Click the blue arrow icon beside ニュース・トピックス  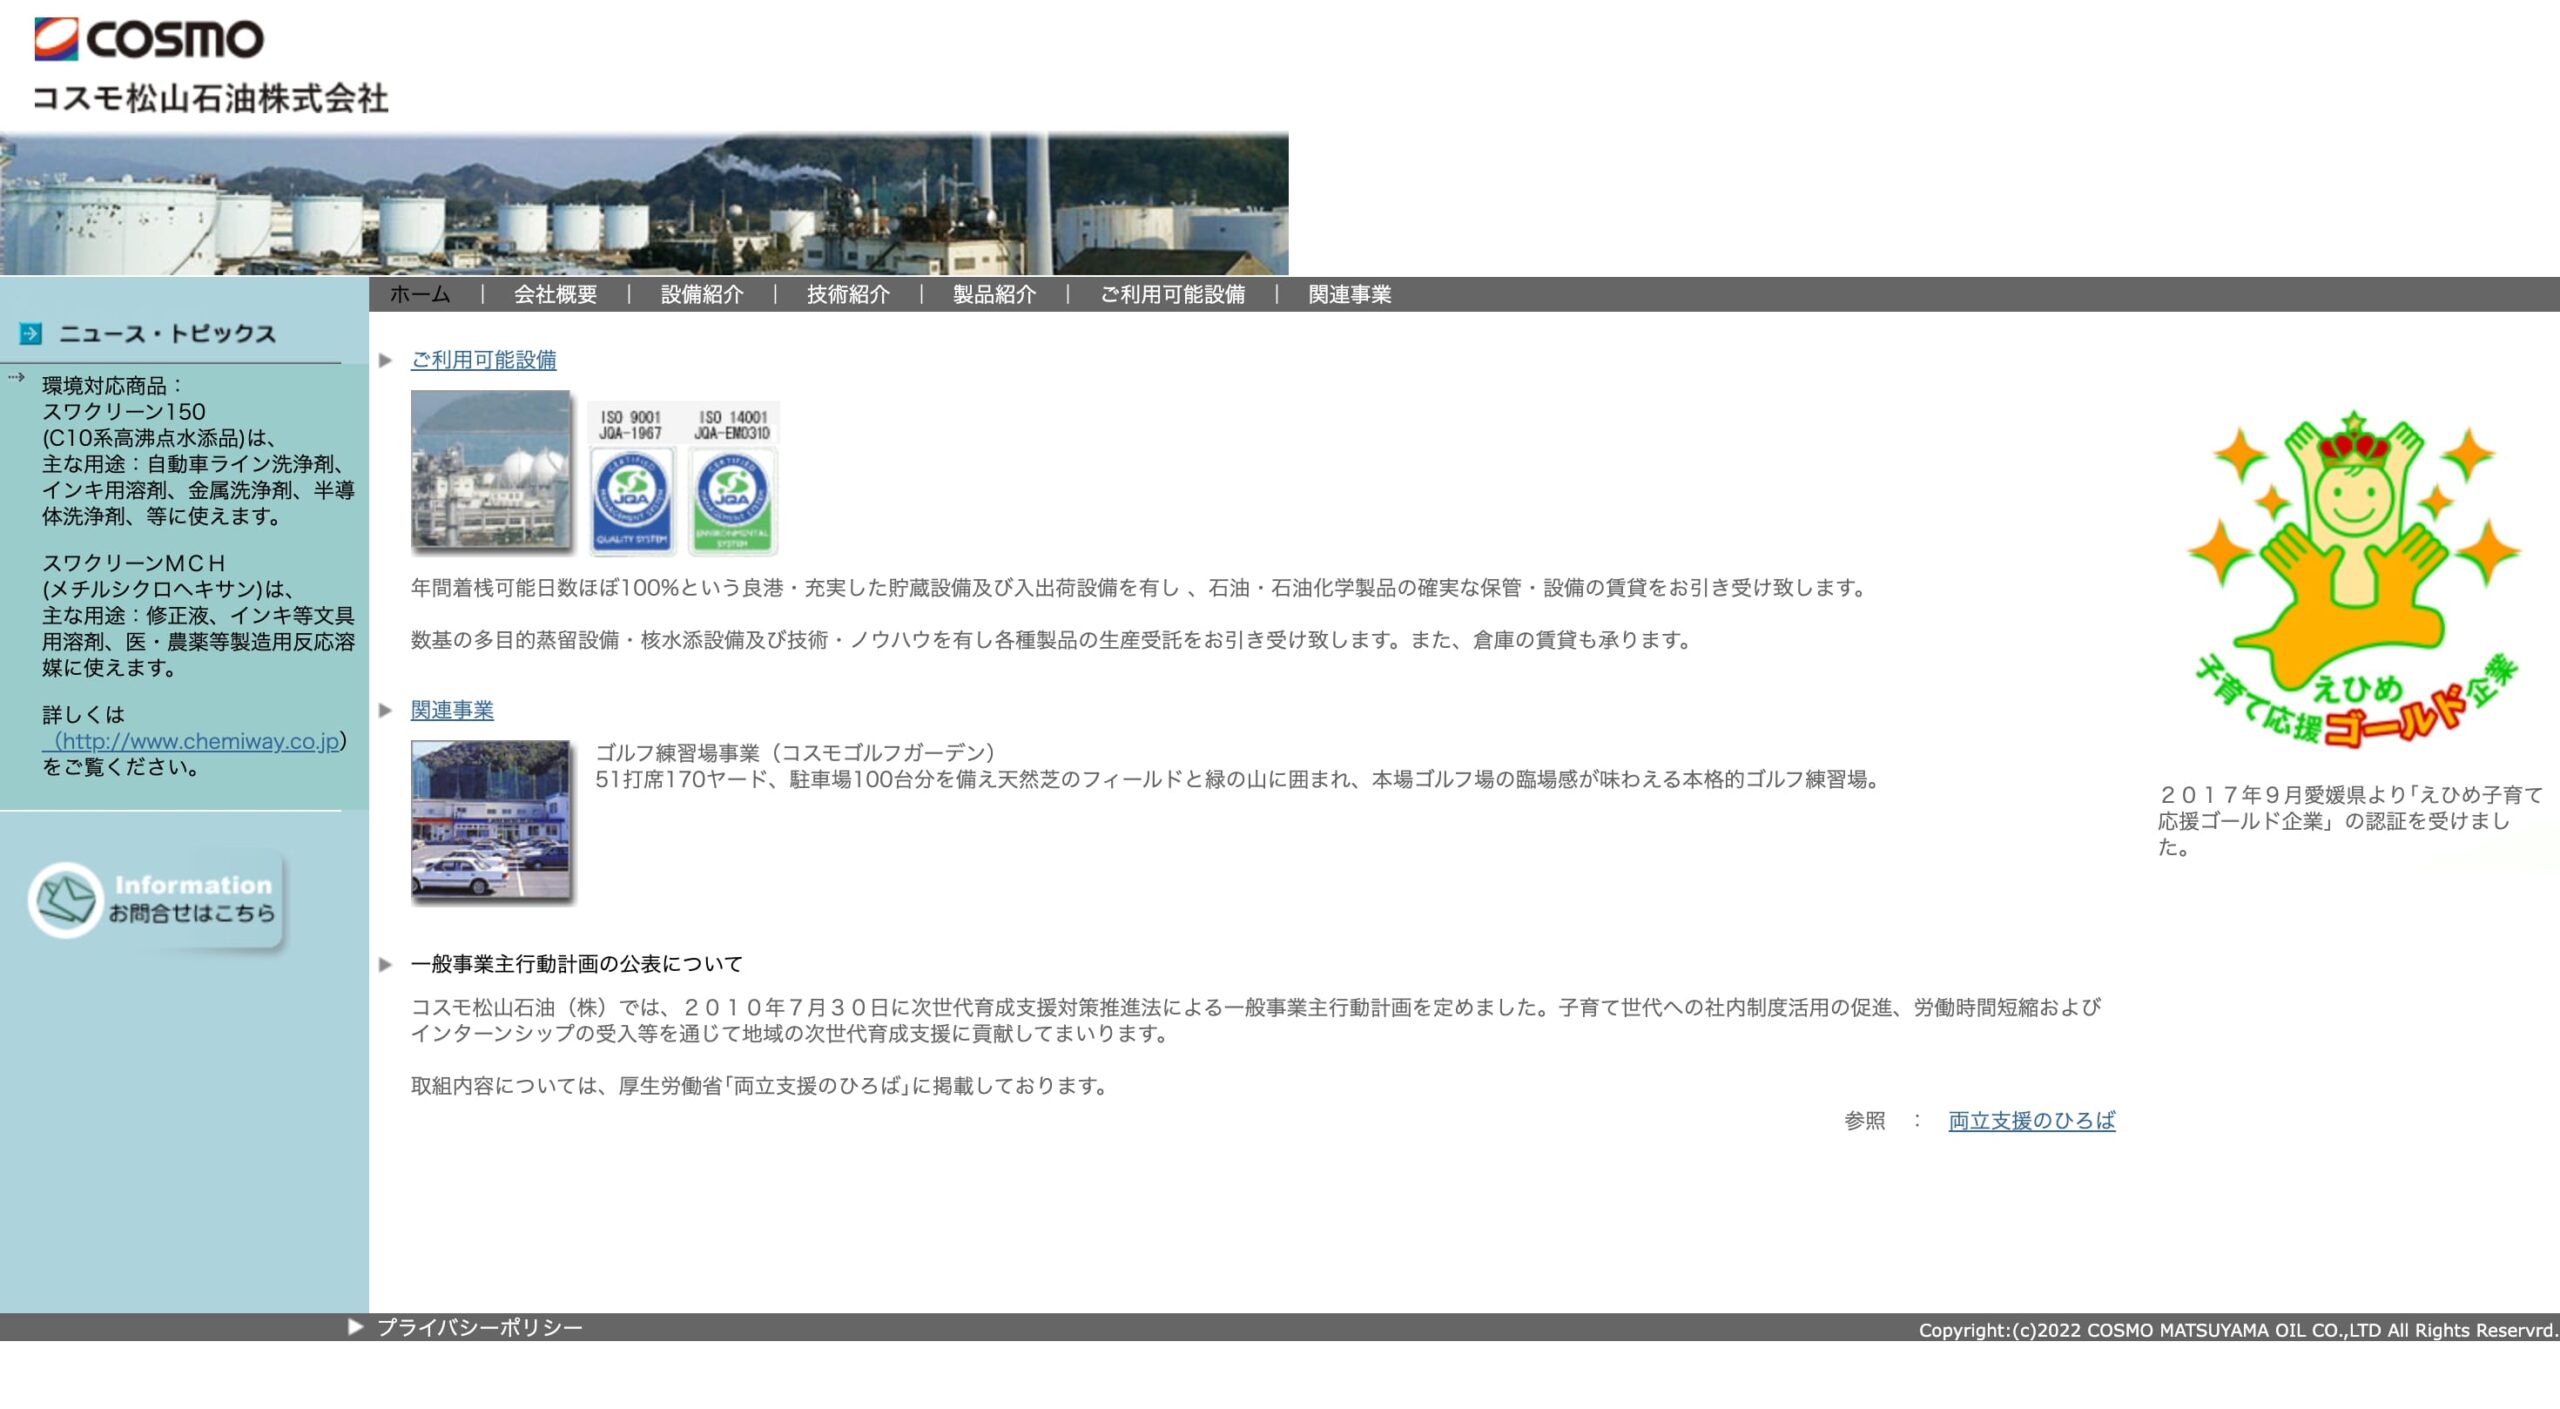(x=31, y=333)
